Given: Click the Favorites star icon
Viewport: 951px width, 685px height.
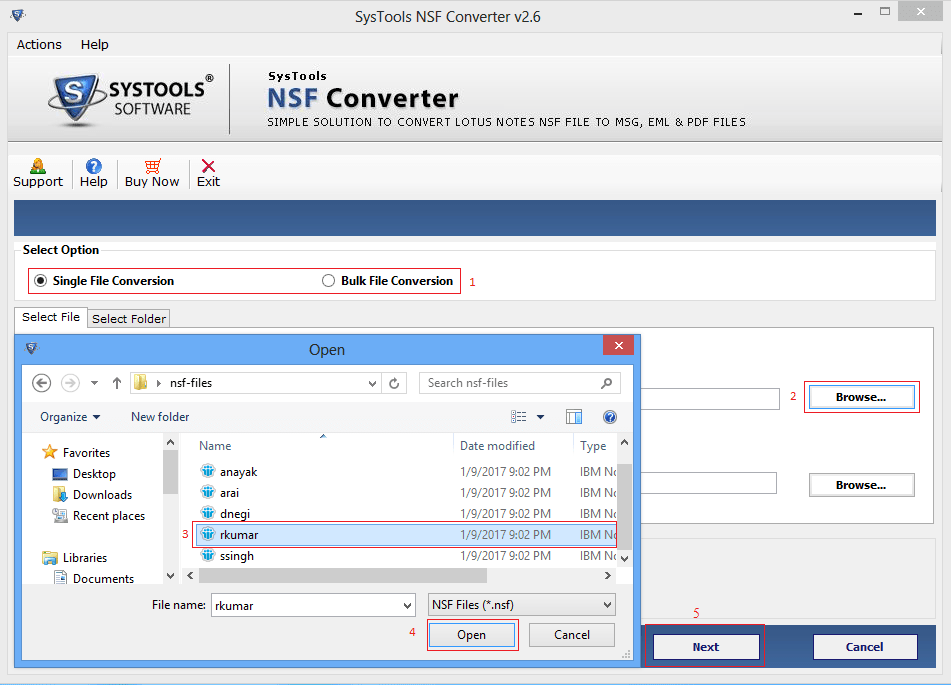Looking at the screenshot, I should pos(49,452).
